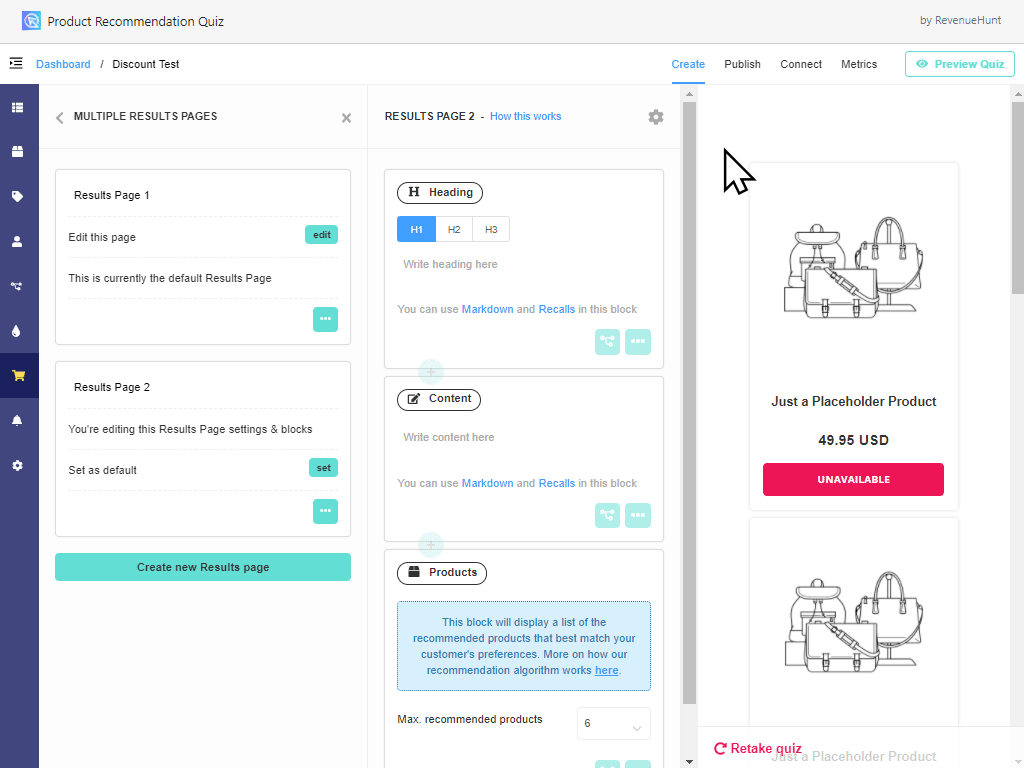Click first placeholder product bag image
The width and height of the screenshot is (1024, 768).
pyautogui.click(x=853, y=268)
